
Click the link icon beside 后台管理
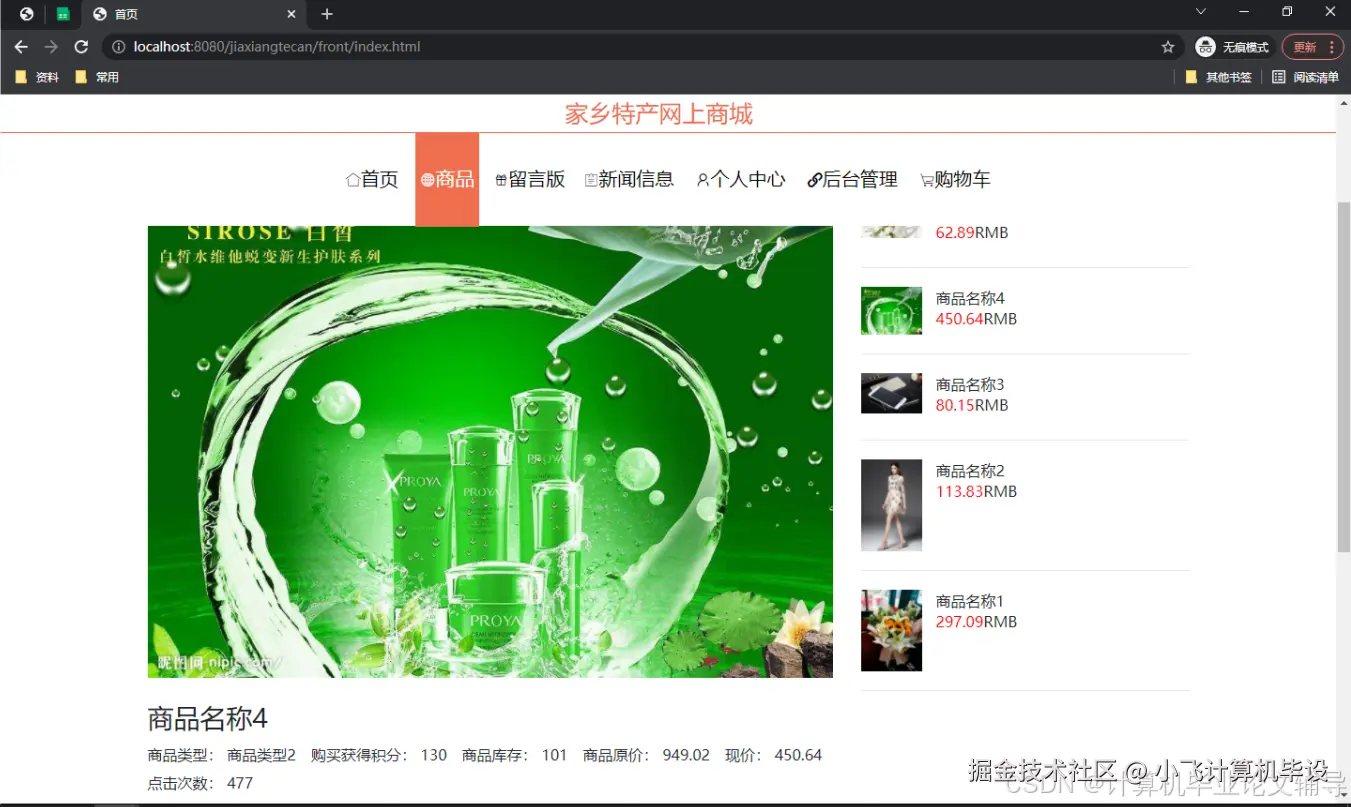click(814, 179)
